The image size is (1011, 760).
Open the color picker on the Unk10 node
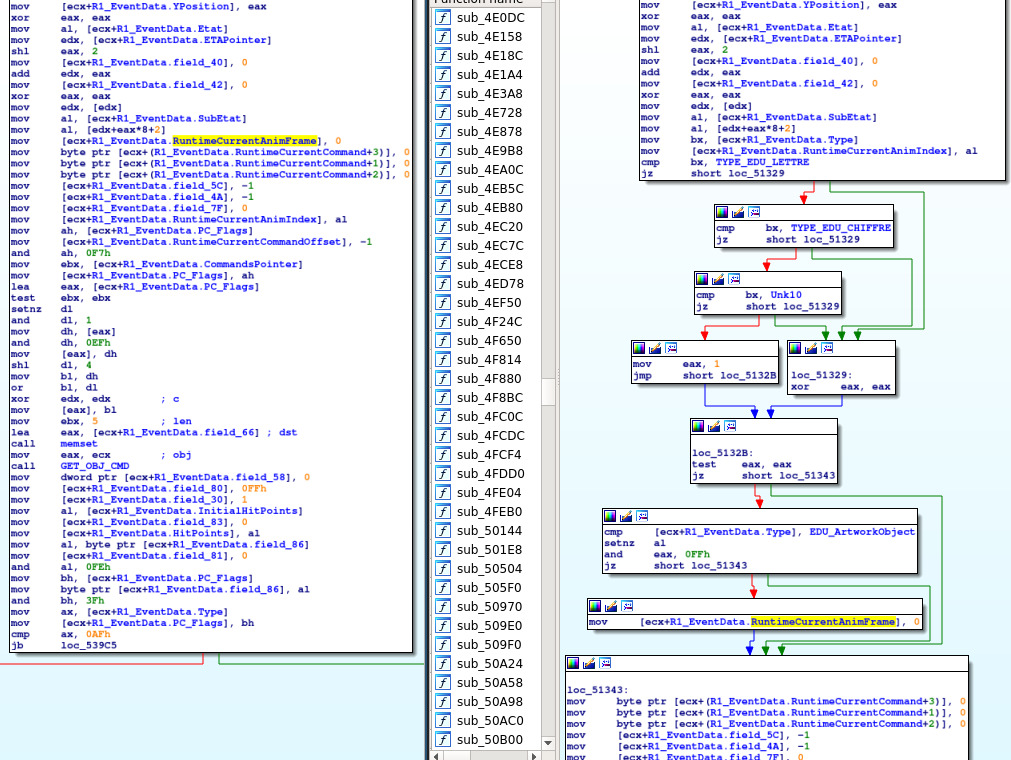point(702,279)
